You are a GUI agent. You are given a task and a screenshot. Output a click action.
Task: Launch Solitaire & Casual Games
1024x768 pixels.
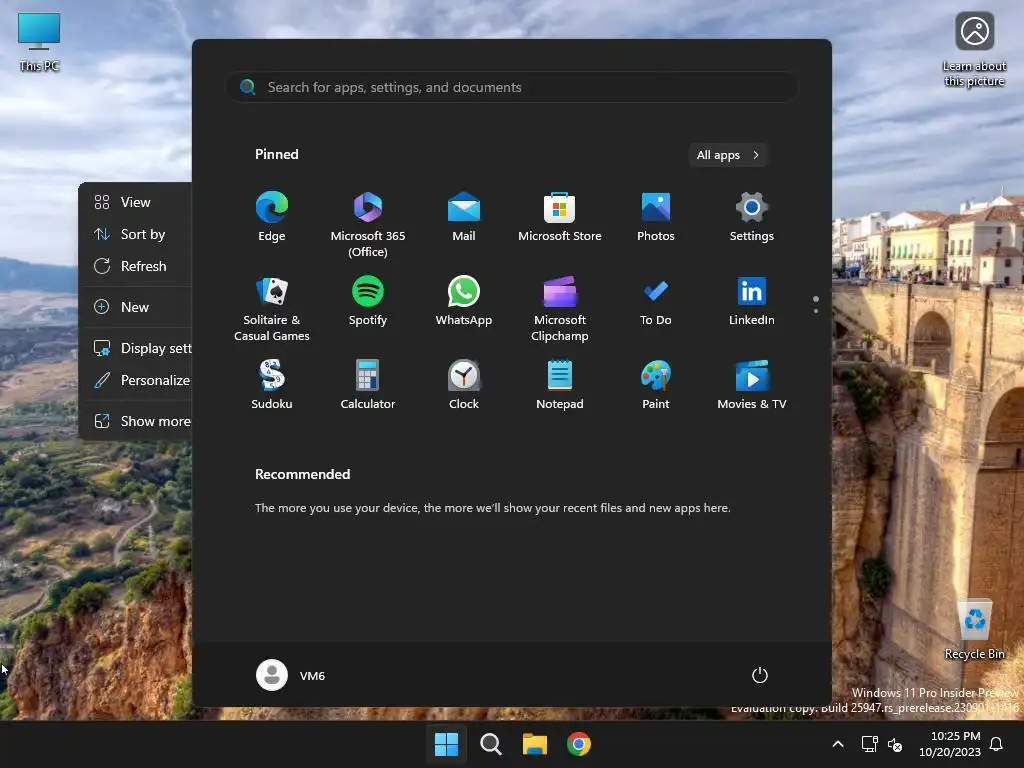point(272,309)
